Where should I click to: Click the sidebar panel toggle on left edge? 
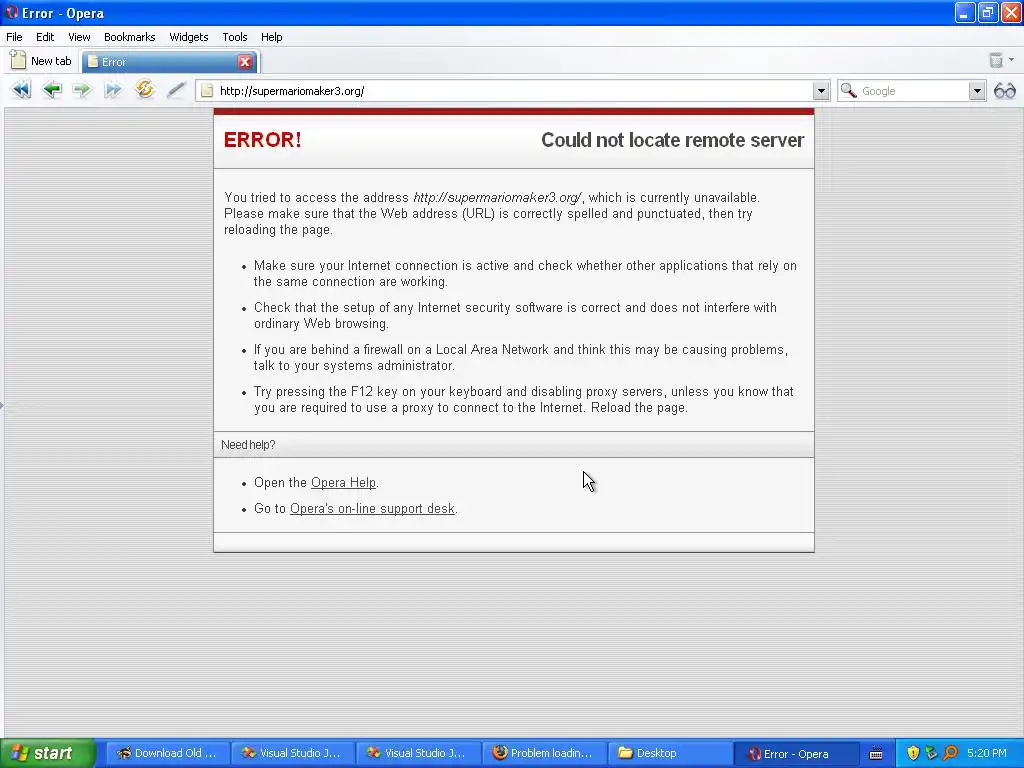(x=2, y=406)
